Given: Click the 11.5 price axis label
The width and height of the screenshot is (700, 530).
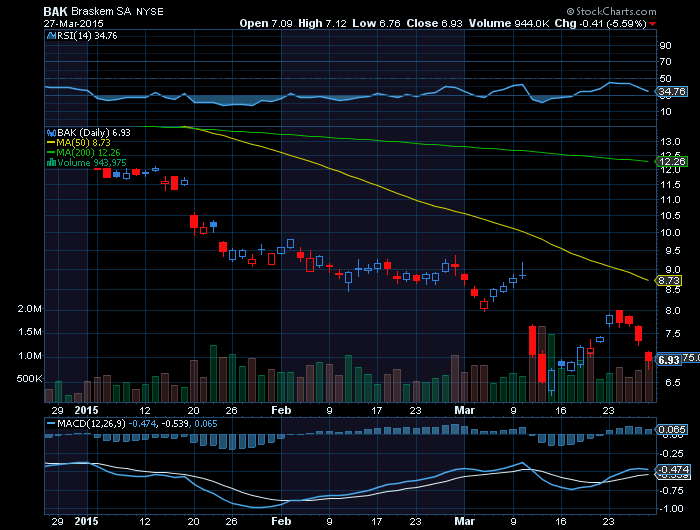Looking at the screenshot, I should (670, 185).
